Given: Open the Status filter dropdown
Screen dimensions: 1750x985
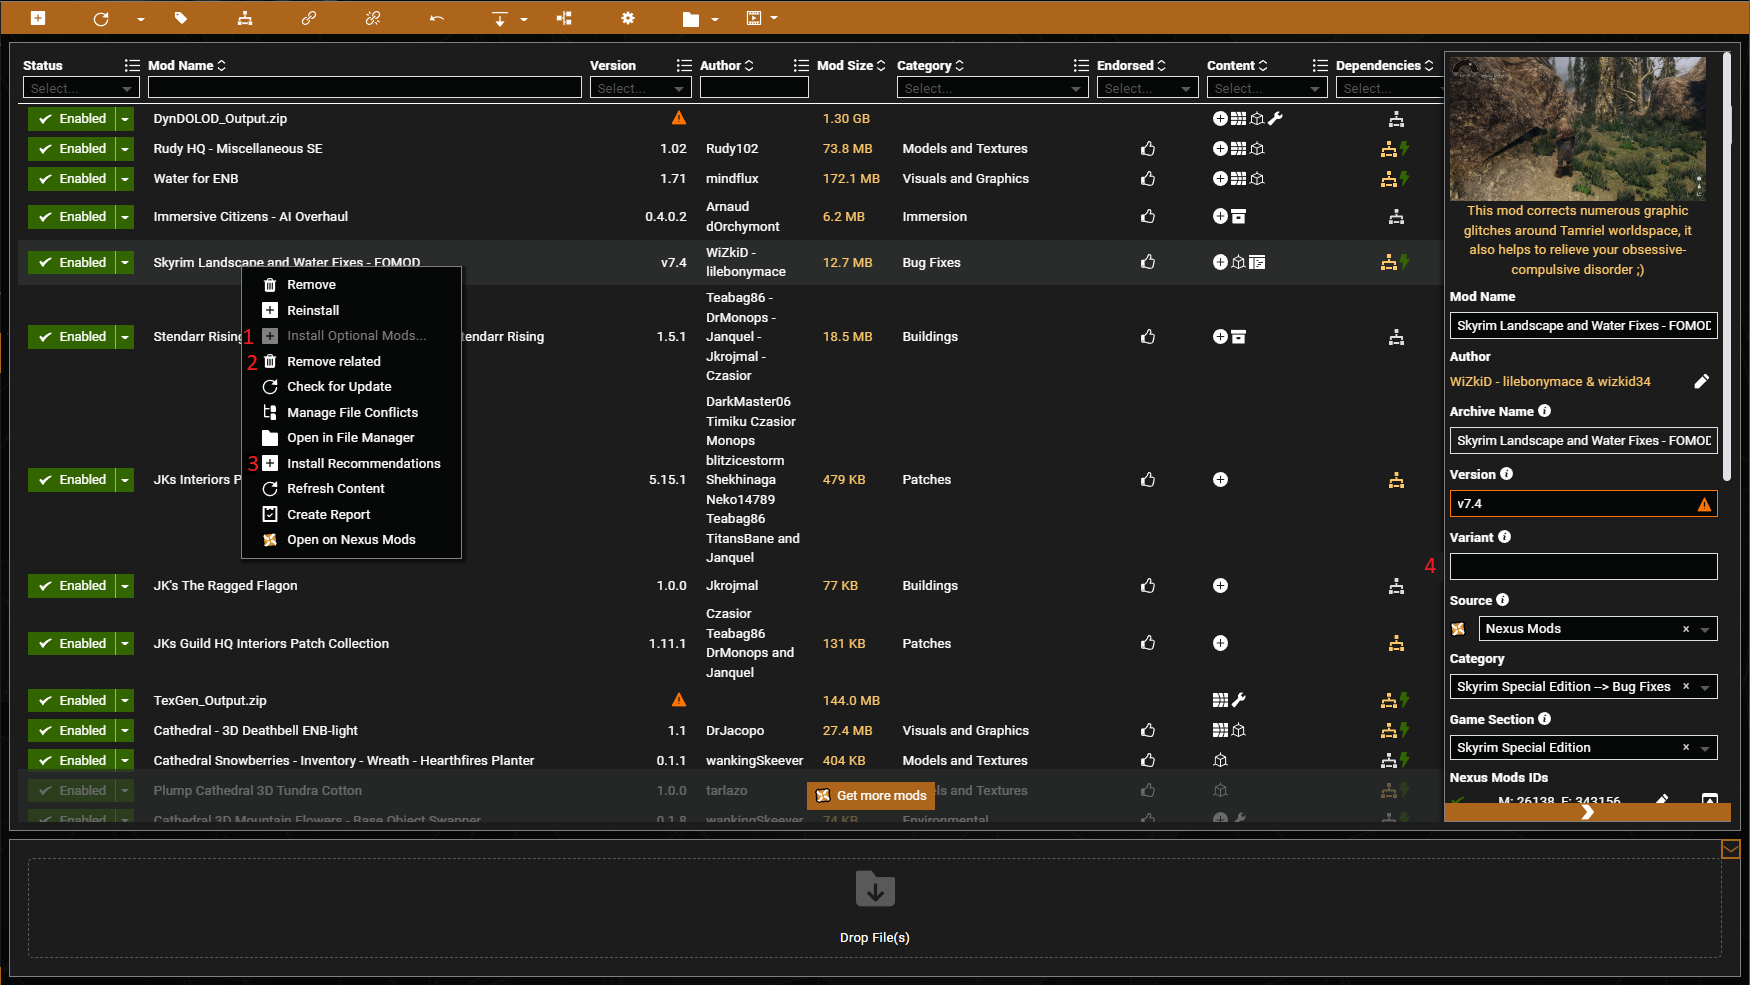Looking at the screenshot, I should [x=80, y=88].
